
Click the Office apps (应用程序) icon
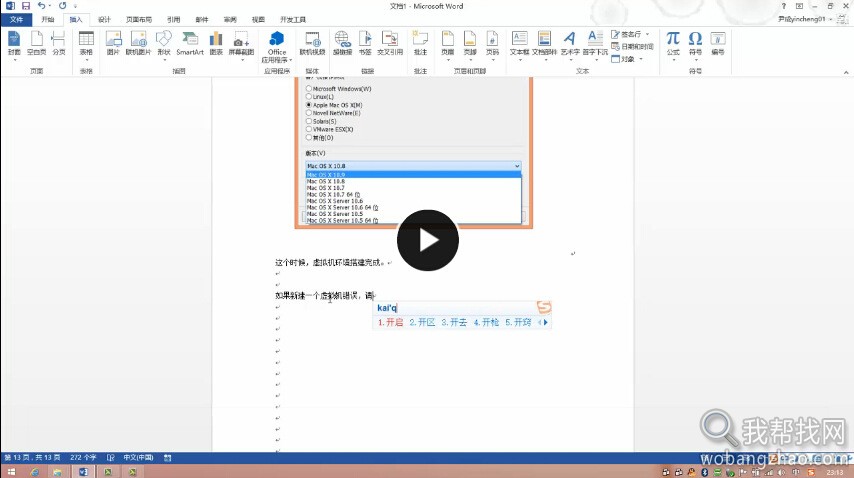click(277, 46)
